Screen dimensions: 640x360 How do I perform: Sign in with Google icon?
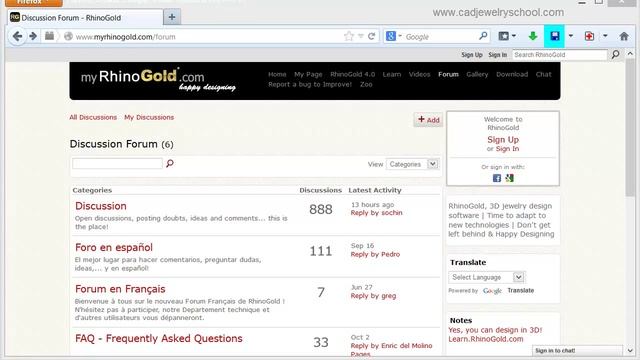tap(509, 178)
